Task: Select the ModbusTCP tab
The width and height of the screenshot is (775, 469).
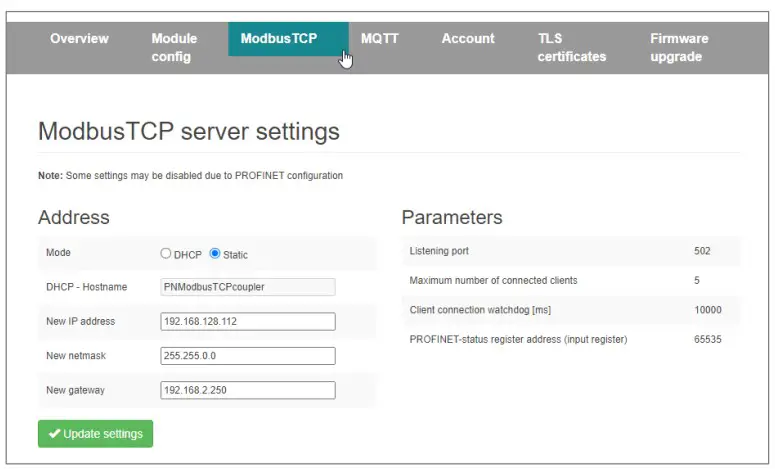Action: [x=279, y=39]
